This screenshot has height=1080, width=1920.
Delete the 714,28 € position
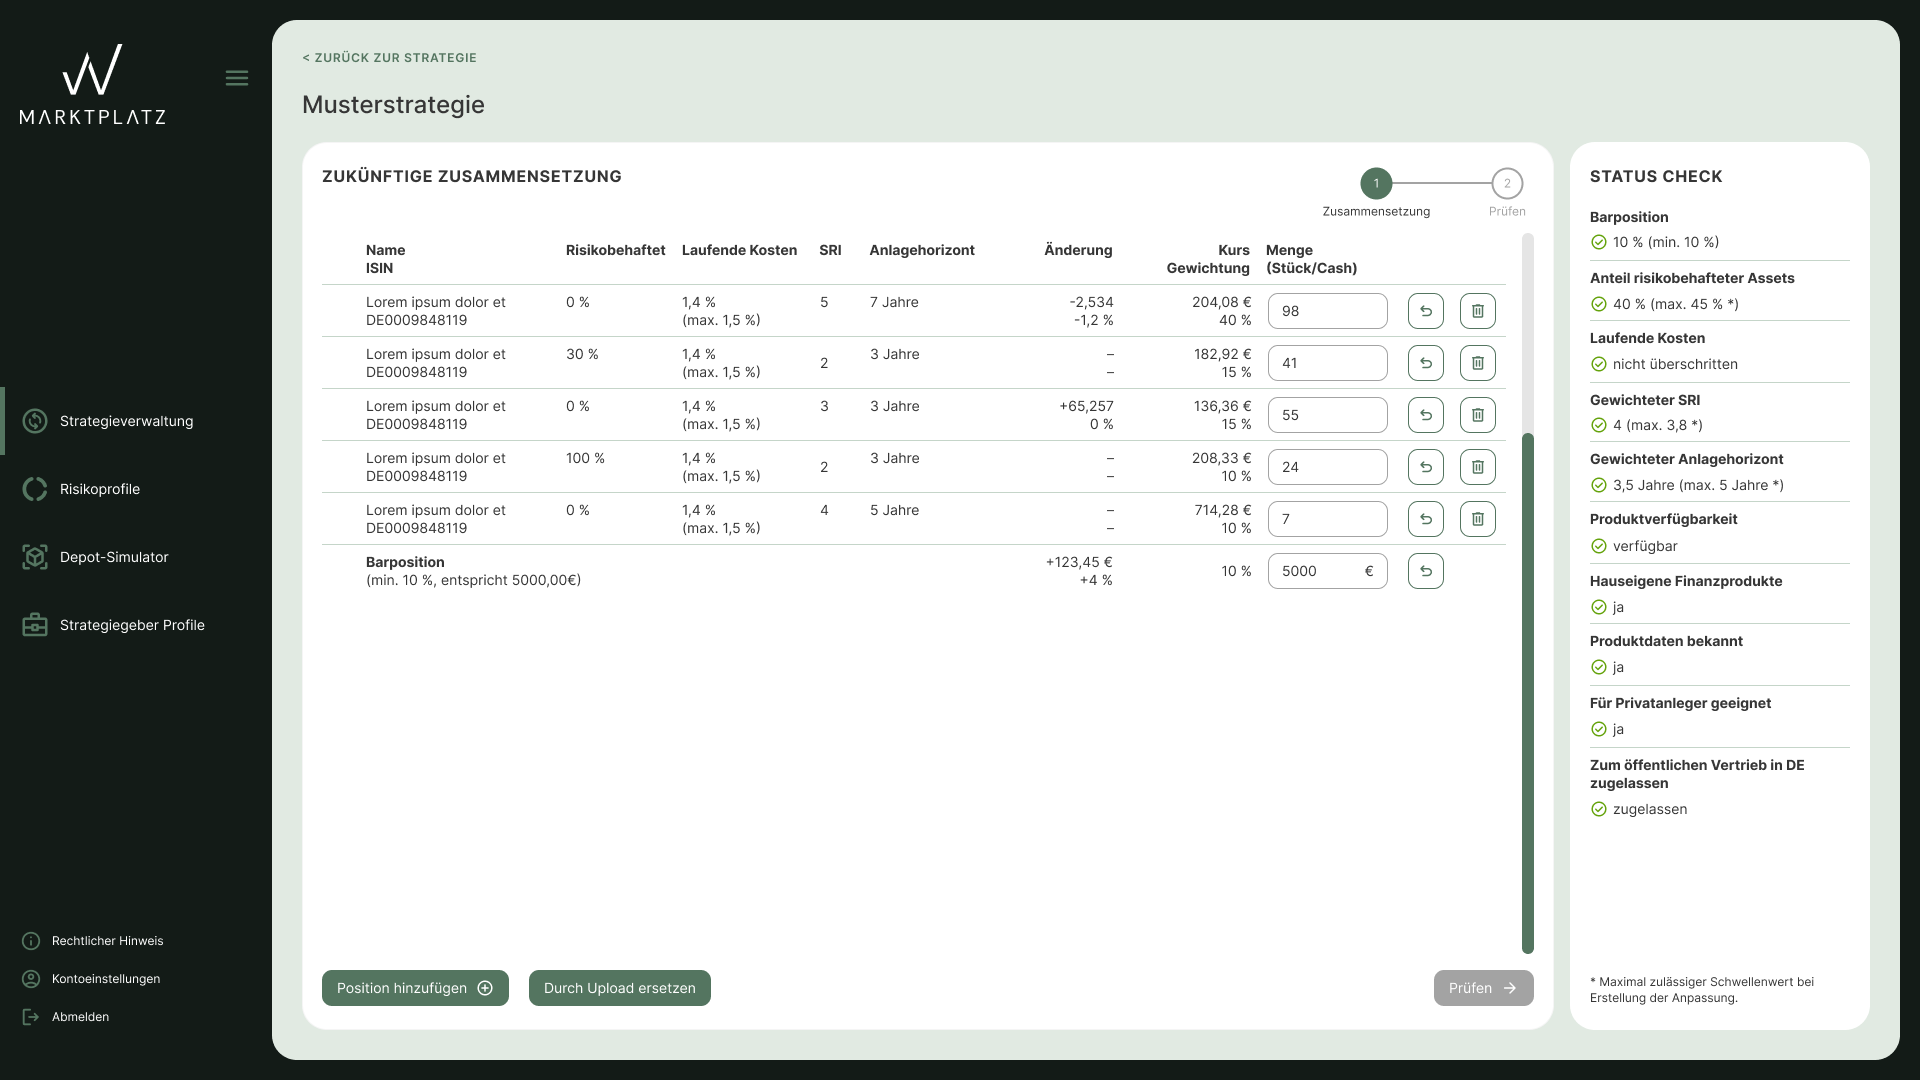click(x=1478, y=519)
